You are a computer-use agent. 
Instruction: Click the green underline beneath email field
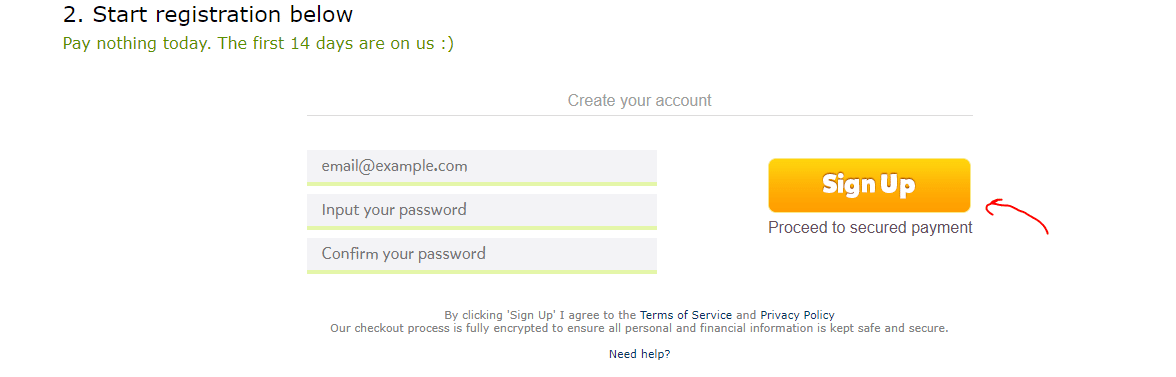(482, 184)
